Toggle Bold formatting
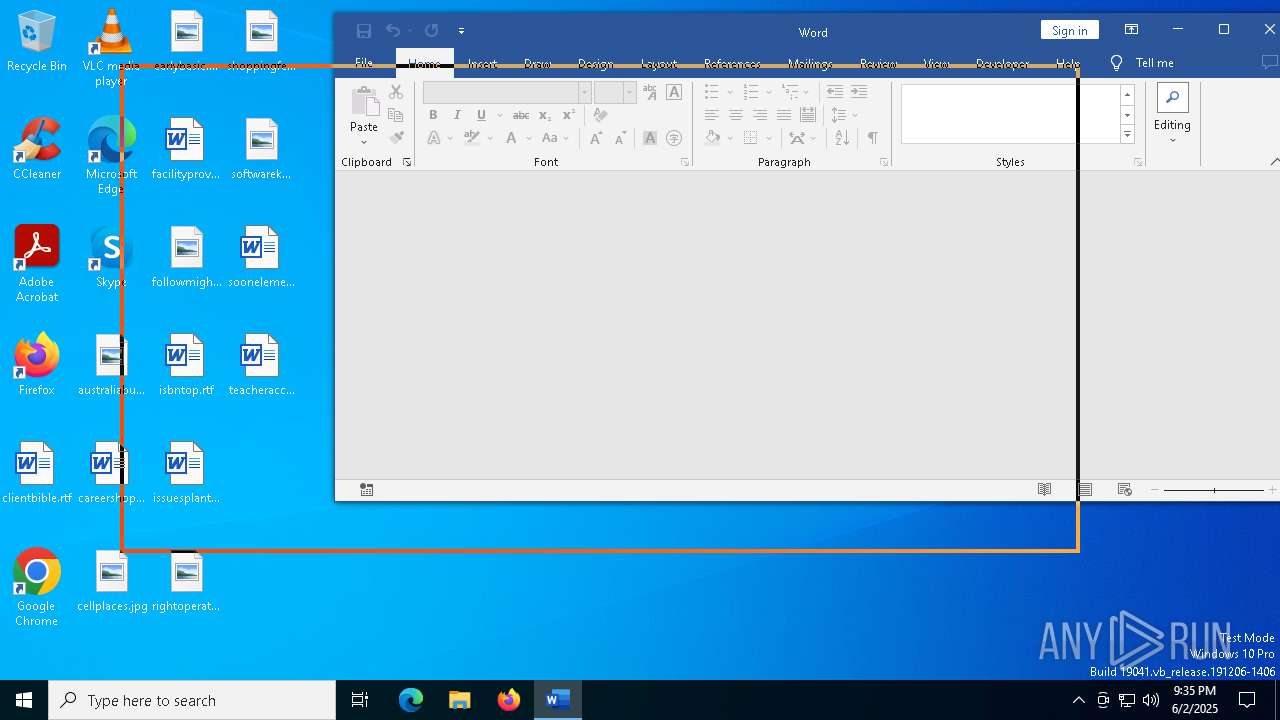The height and width of the screenshot is (720, 1280). point(433,115)
